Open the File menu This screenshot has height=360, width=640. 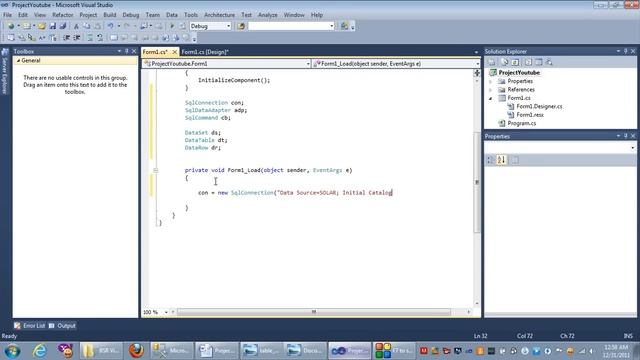pos(7,15)
